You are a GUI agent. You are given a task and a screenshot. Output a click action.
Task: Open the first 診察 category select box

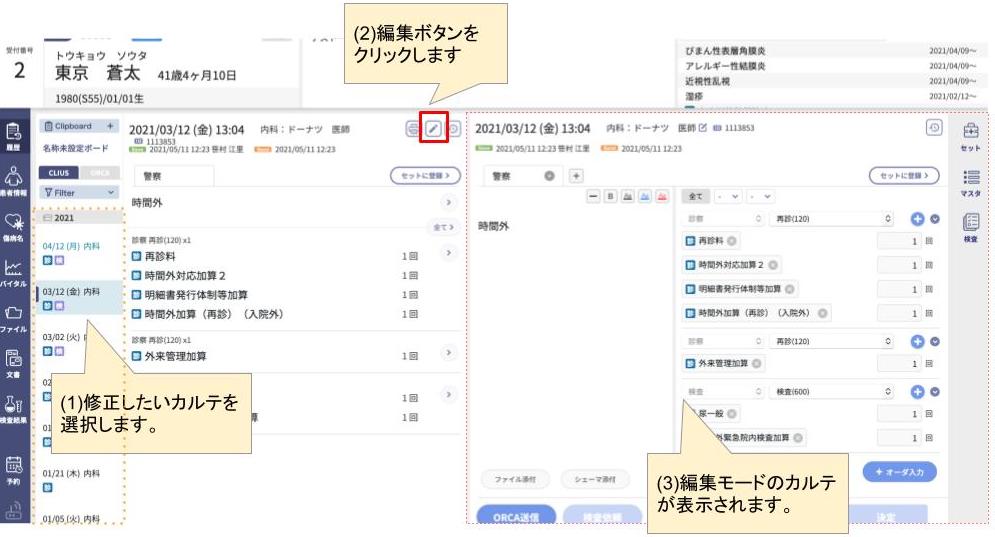click(x=723, y=218)
